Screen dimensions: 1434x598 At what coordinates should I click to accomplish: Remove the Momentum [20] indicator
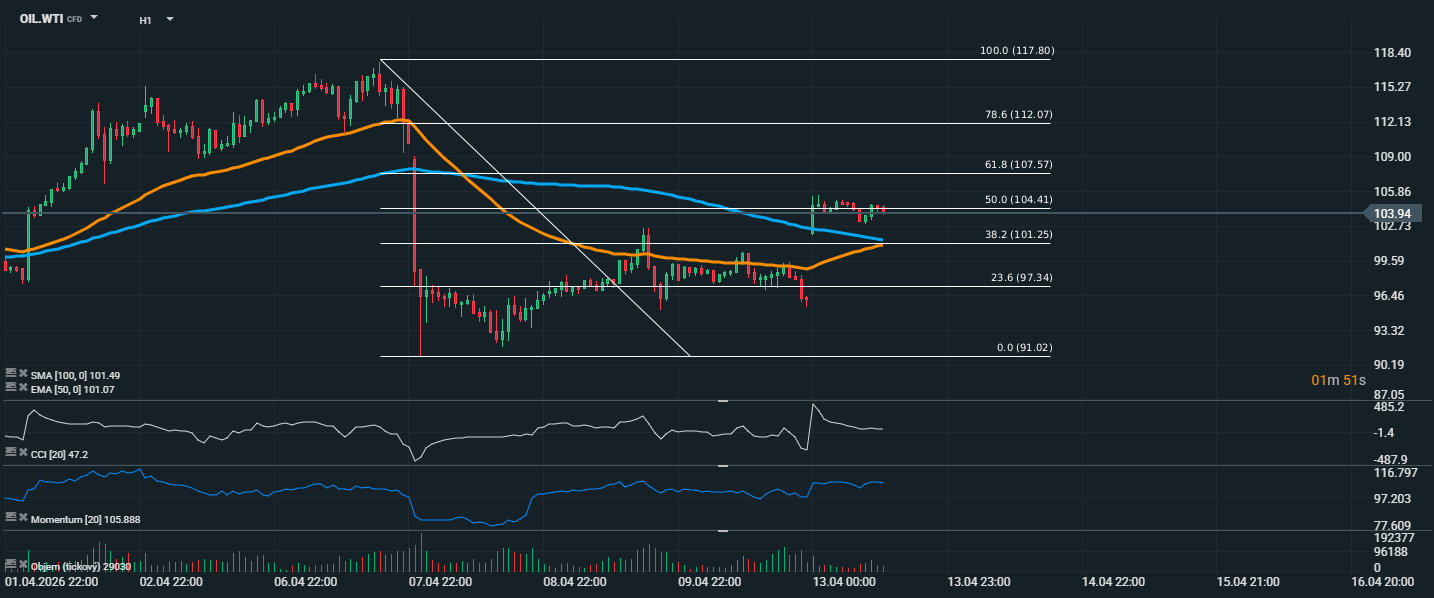(x=24, y=518)
